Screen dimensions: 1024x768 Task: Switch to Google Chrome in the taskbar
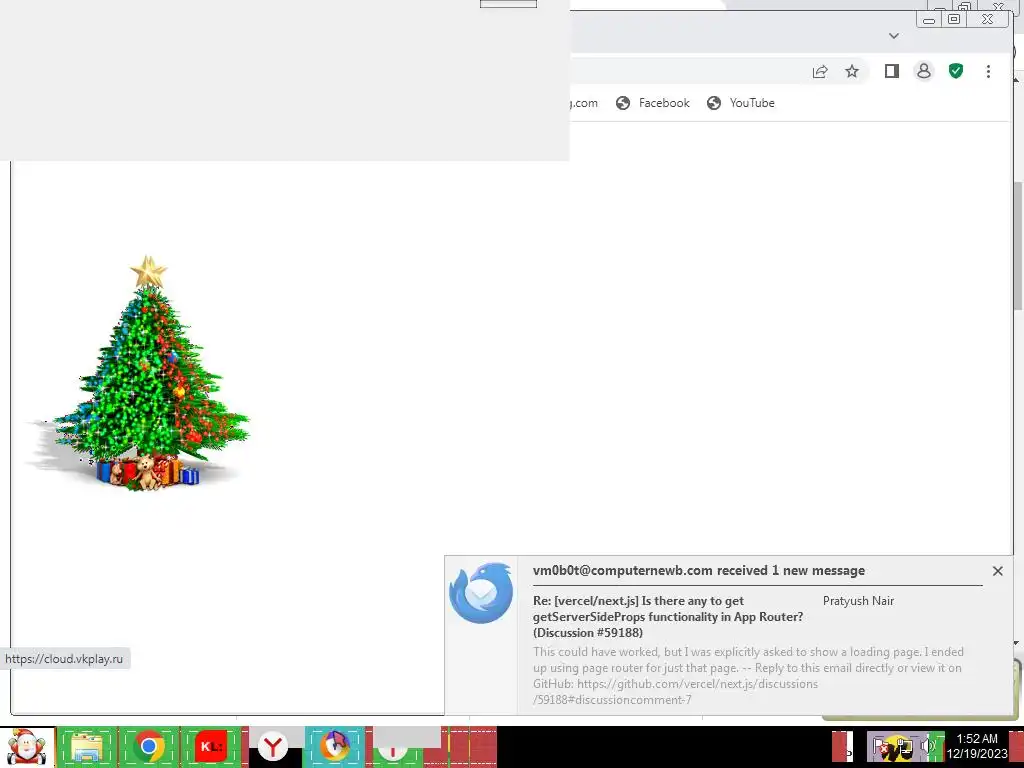click(148, 747)
